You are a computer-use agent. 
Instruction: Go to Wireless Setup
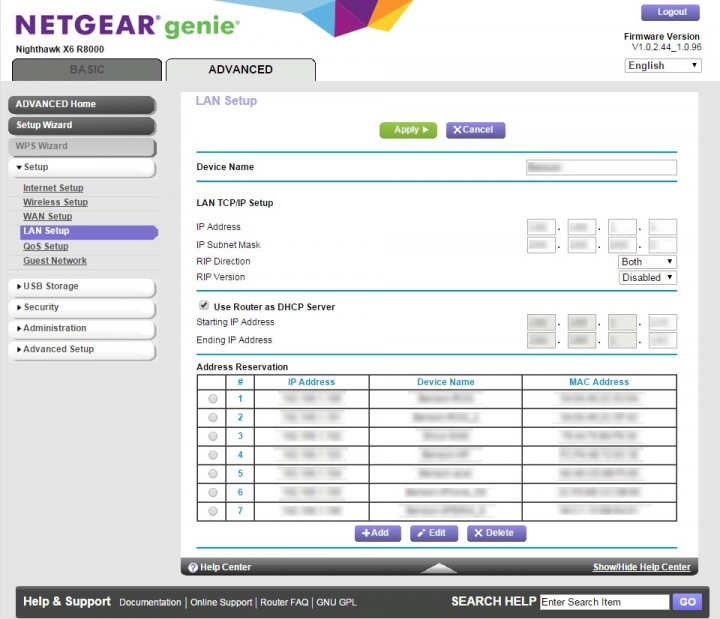[x=56, y=202]
